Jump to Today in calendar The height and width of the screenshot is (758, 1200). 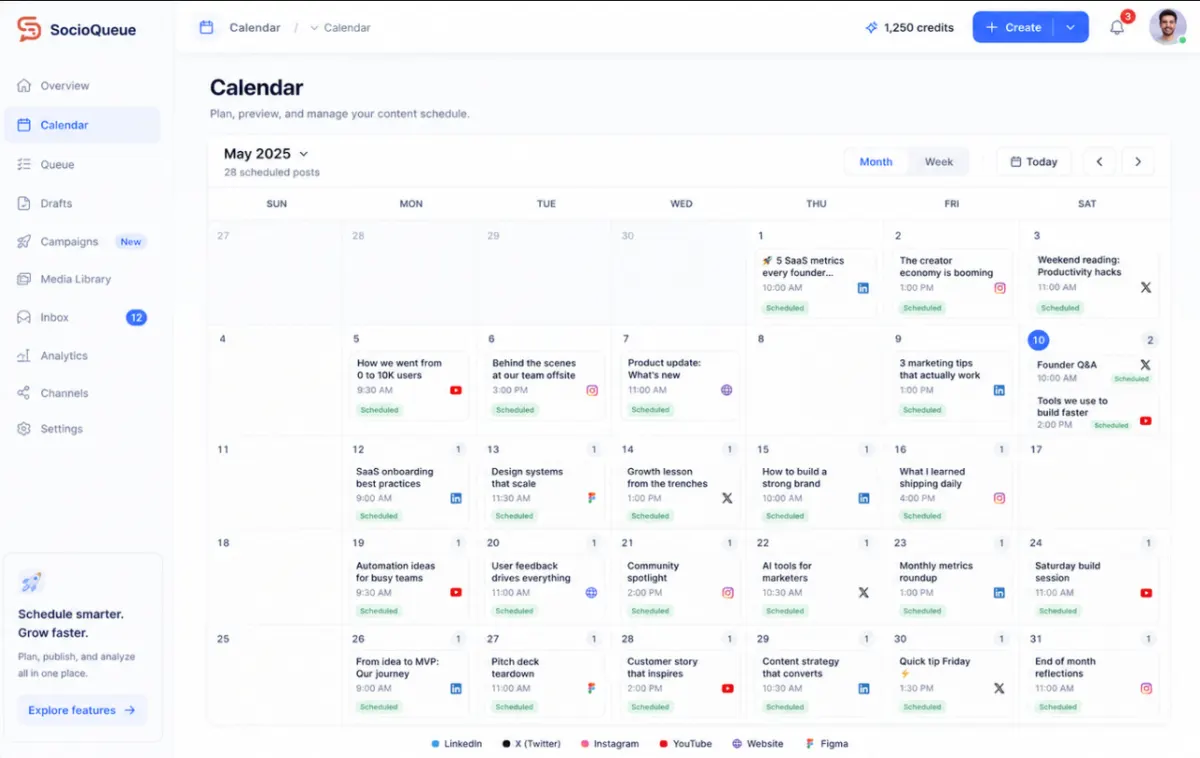(1034, 161)
